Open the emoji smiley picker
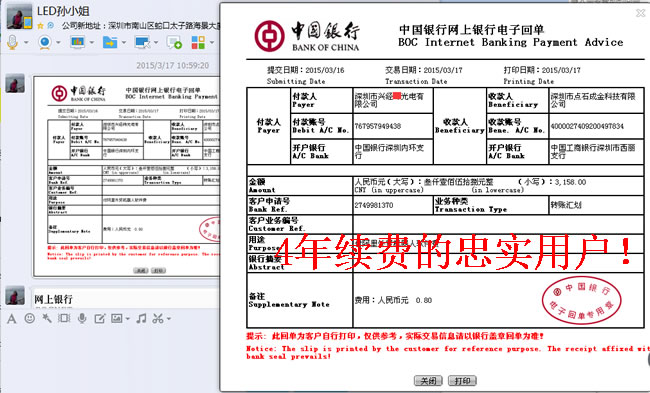This screenshot has width=650, height=393. point(29,318)
